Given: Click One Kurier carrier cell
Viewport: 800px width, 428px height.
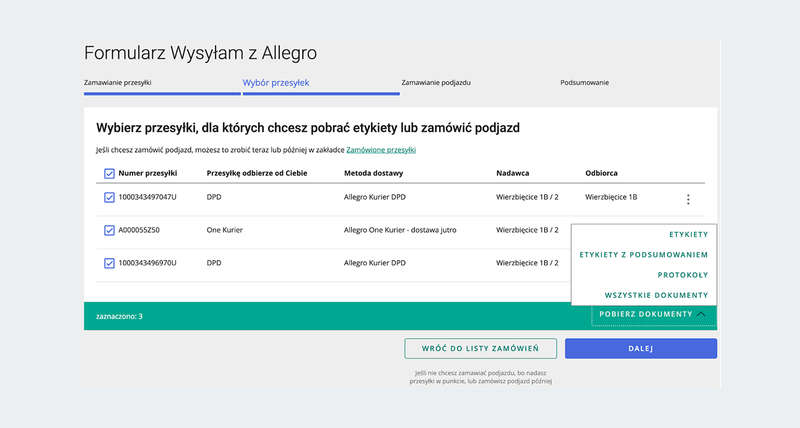Looking at the screenshot, I should (224, 230).
